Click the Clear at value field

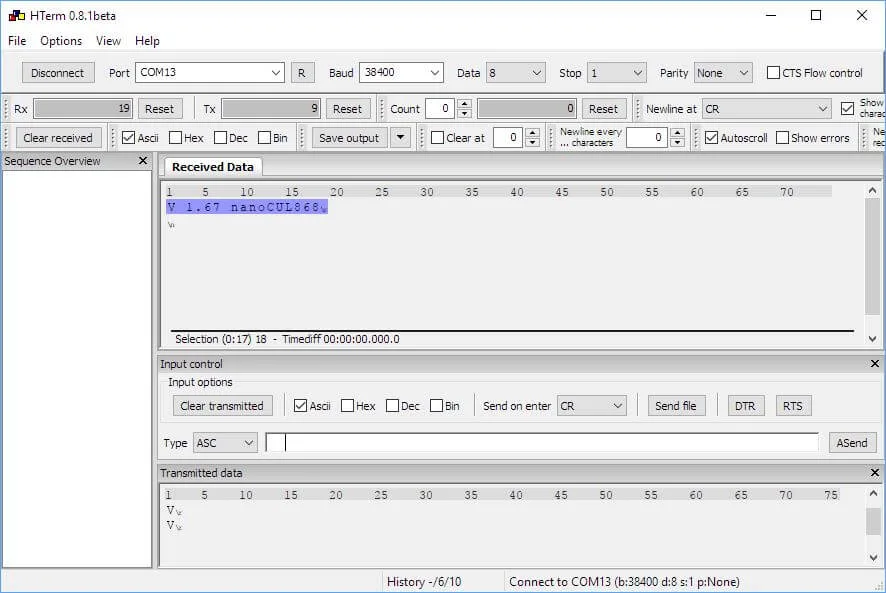click(508, 137)
